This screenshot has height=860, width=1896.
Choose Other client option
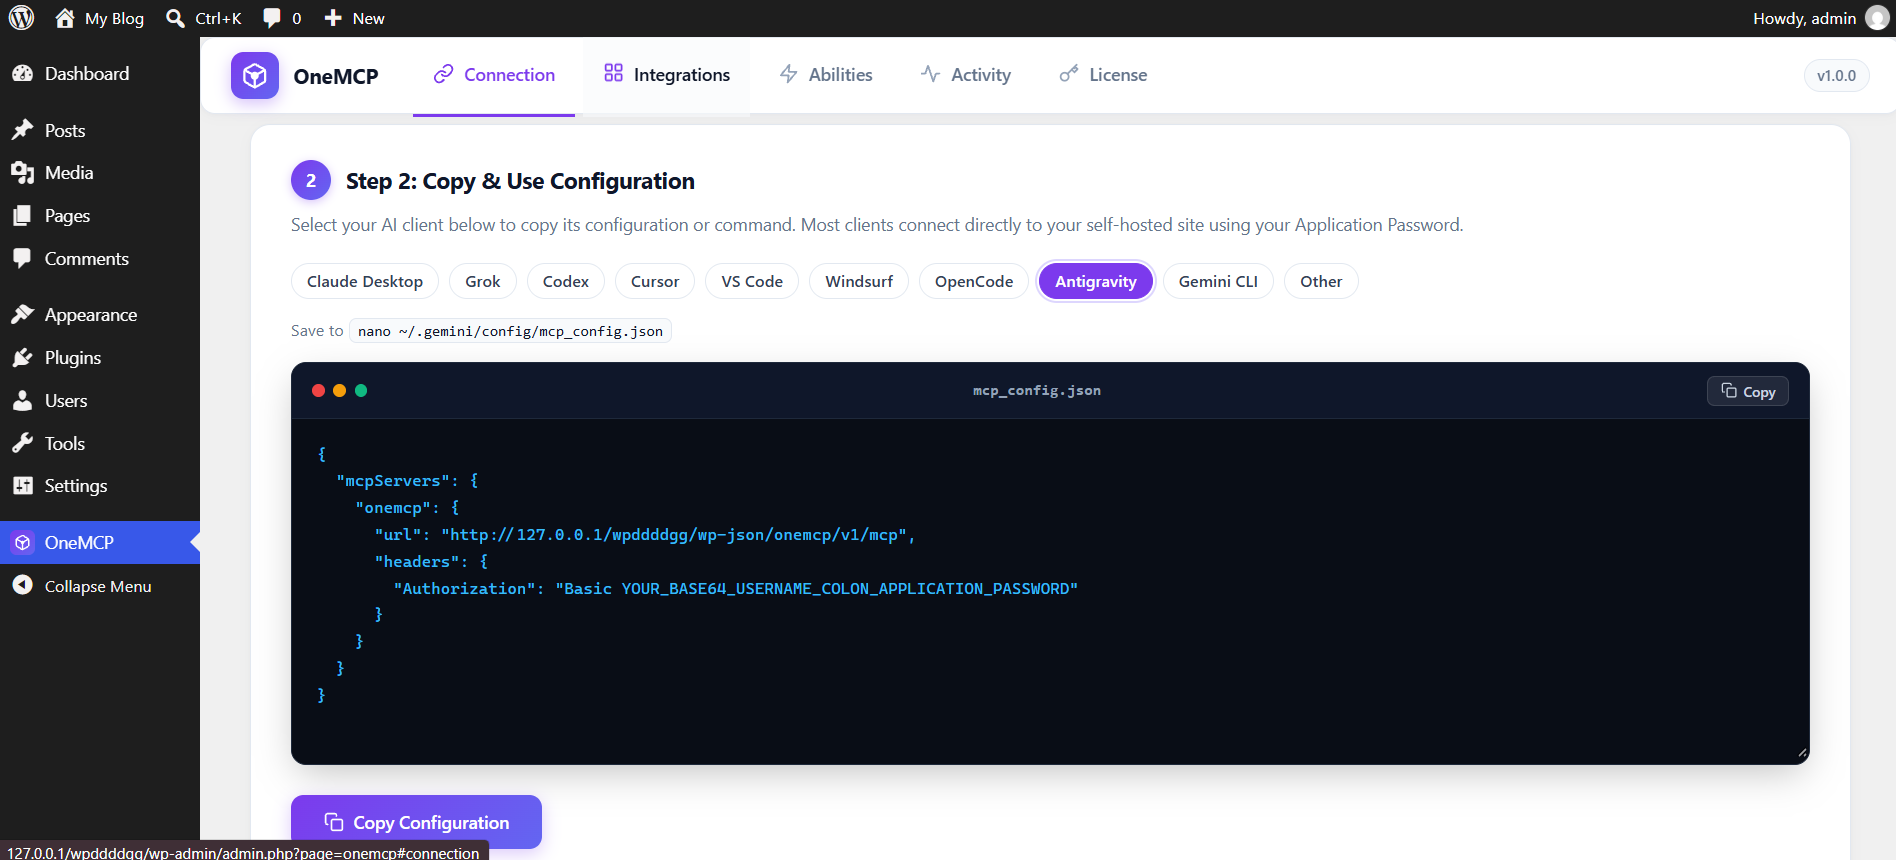(x=1321, y=281)
